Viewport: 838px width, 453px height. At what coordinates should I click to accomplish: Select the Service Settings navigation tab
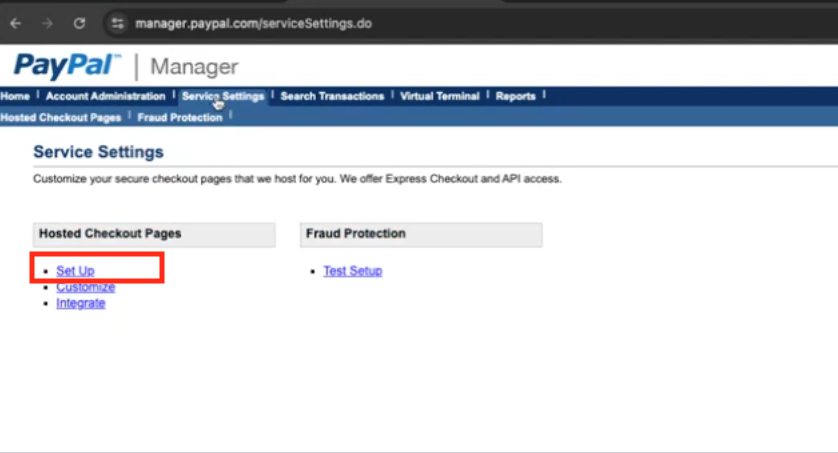(223, 96)
